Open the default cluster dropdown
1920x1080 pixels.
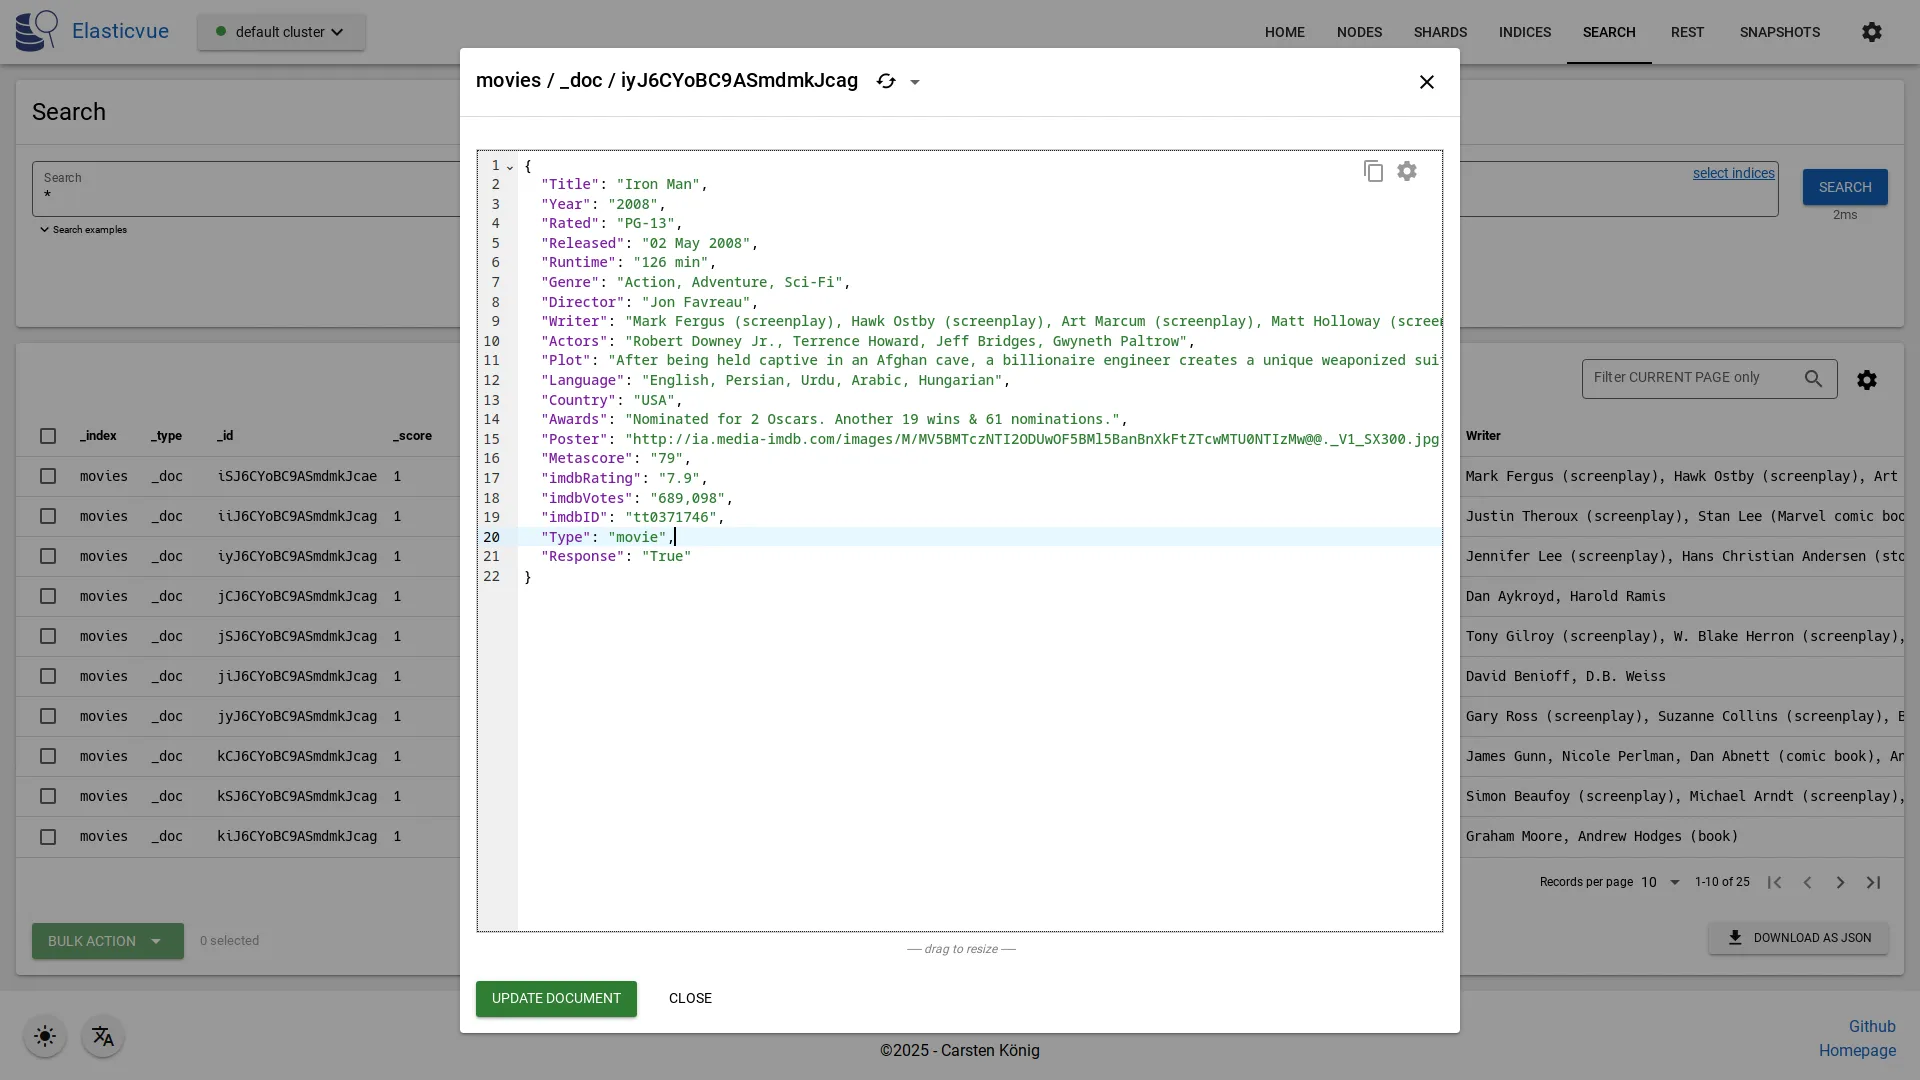coord(280,31)
